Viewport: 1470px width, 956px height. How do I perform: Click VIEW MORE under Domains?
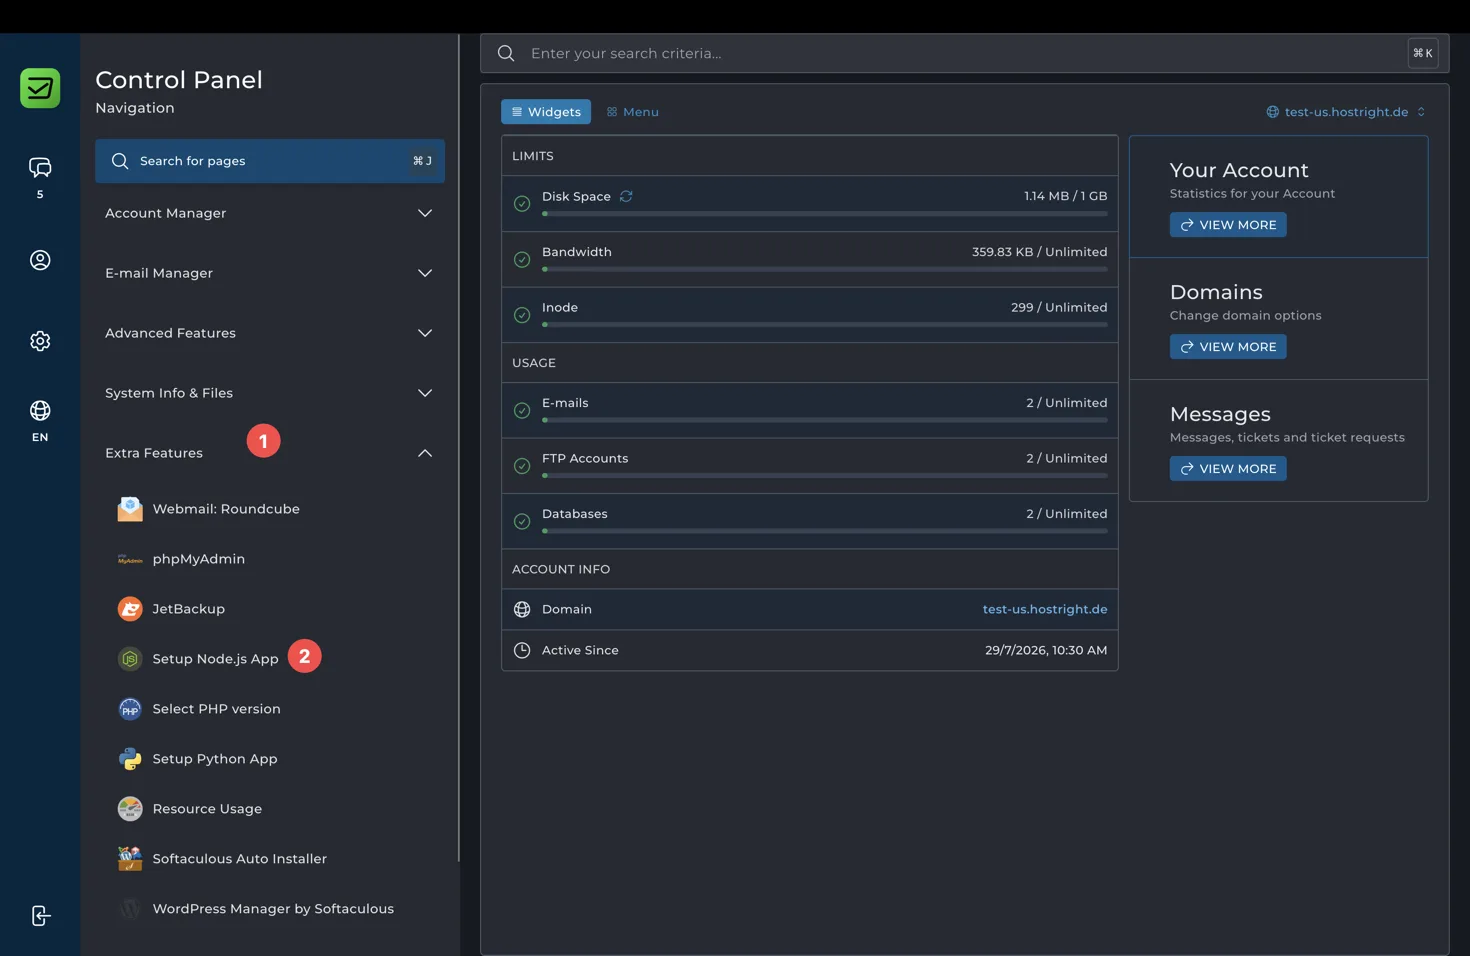pyautogui.click(x=1228, y=347)
